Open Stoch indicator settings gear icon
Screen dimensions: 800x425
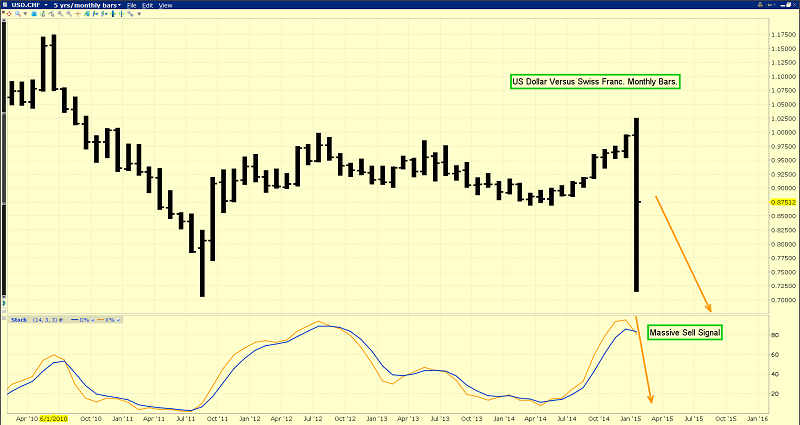tap(61, 320)
